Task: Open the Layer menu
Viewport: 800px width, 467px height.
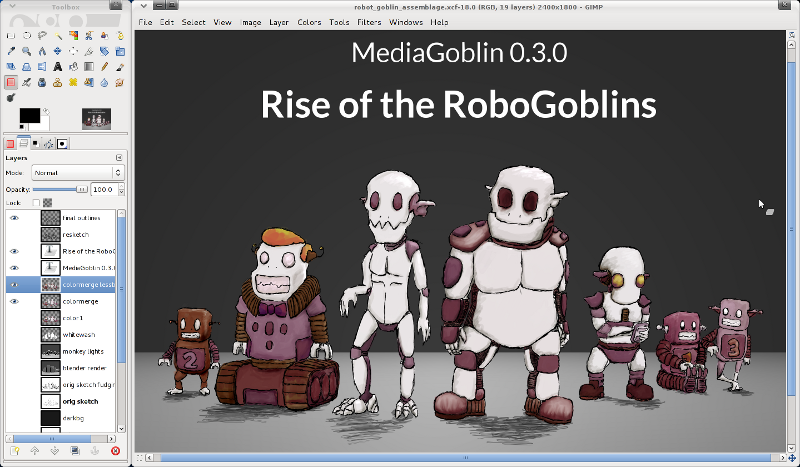Action: [x=279, y=22]
